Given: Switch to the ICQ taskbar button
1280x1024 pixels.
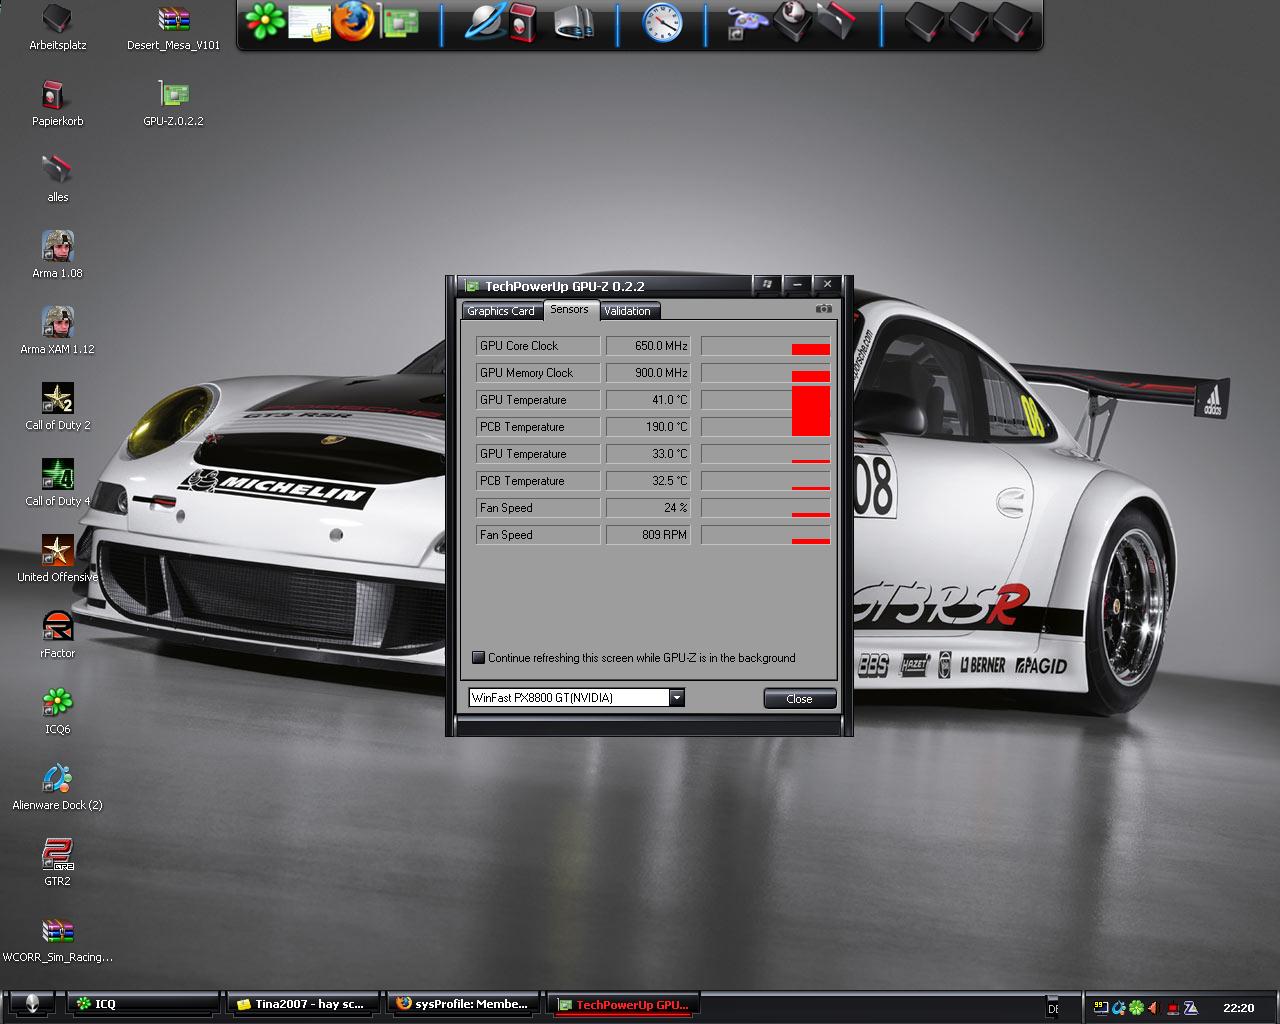Looking at the screenshot, I should [144, 1004].
